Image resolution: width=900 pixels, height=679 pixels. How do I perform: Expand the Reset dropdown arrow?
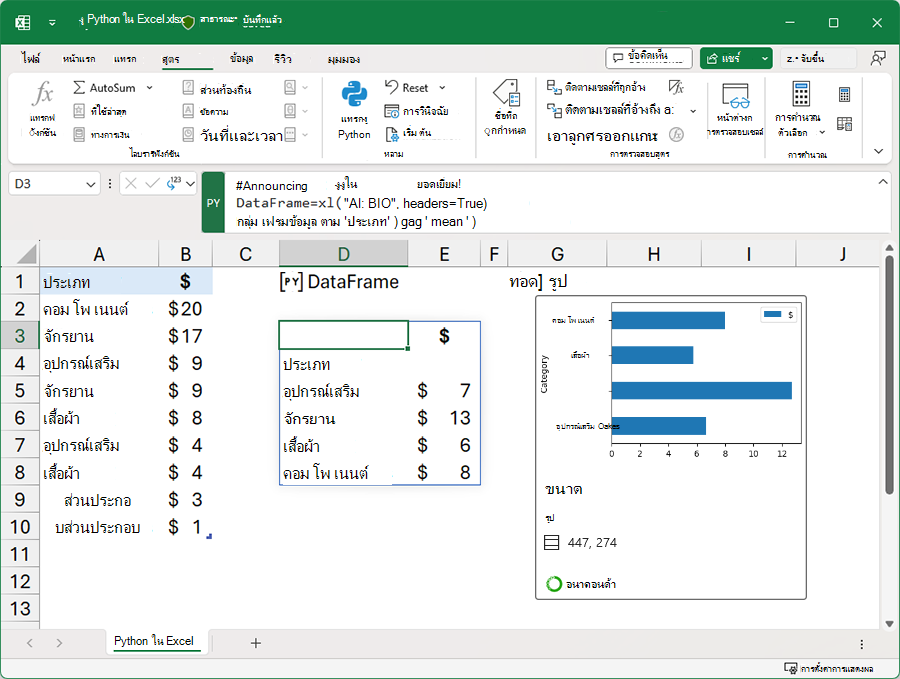pyautogui.click(x=443, y=88)
